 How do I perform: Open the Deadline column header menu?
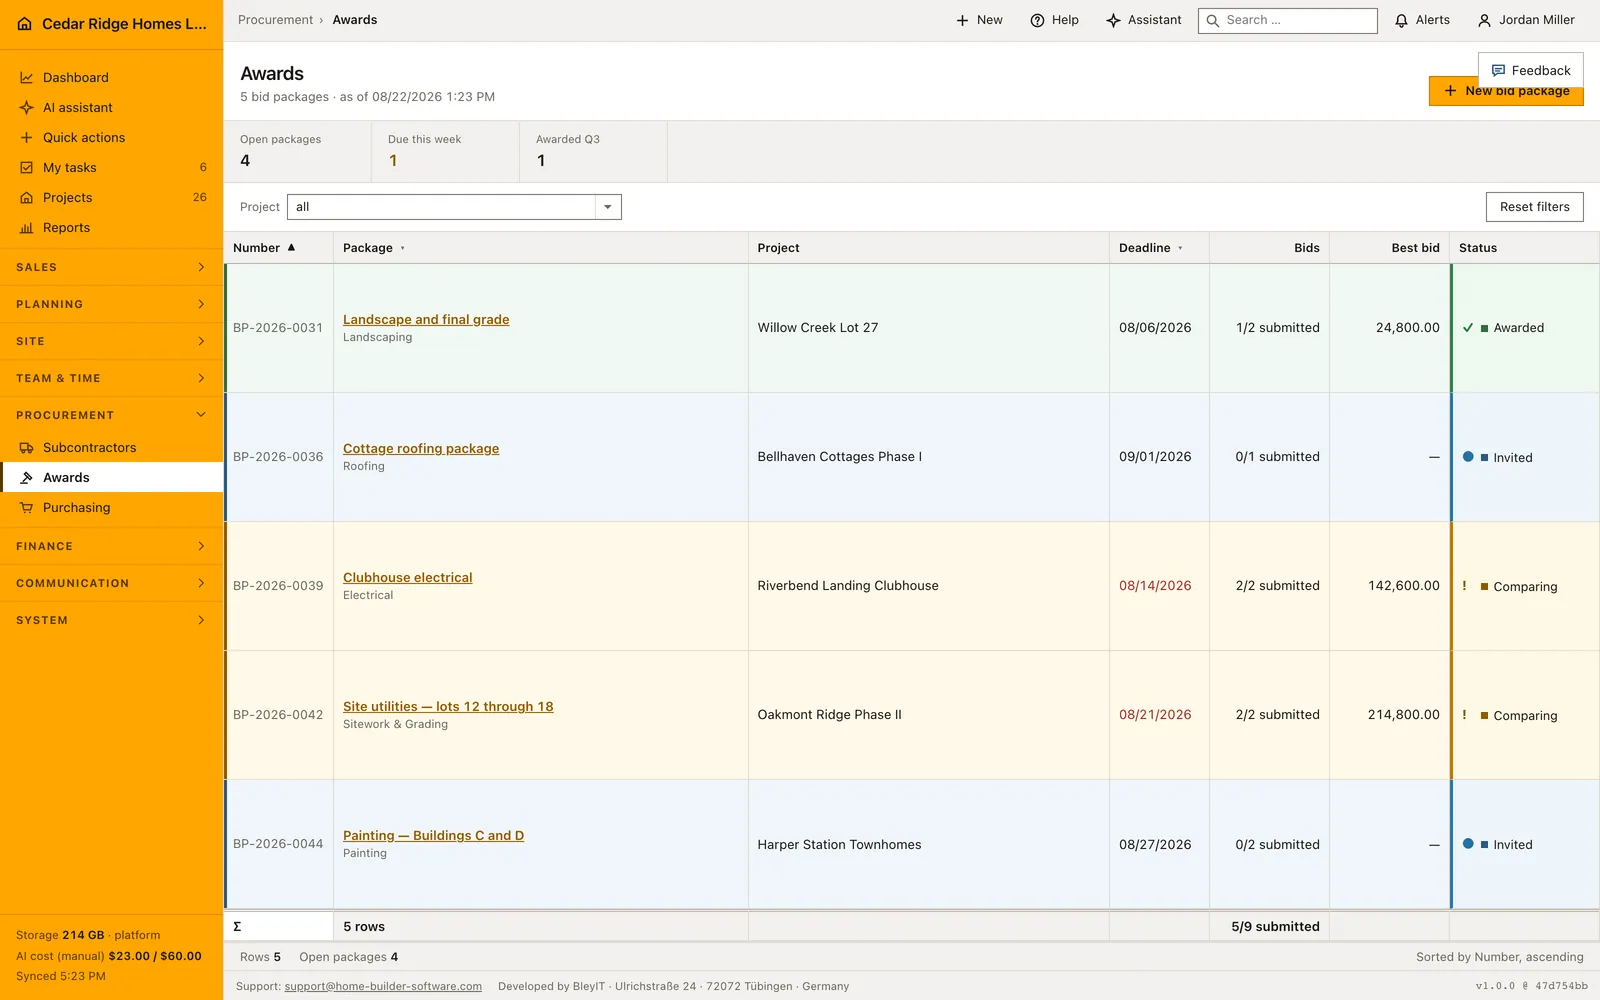[1180, 248]
